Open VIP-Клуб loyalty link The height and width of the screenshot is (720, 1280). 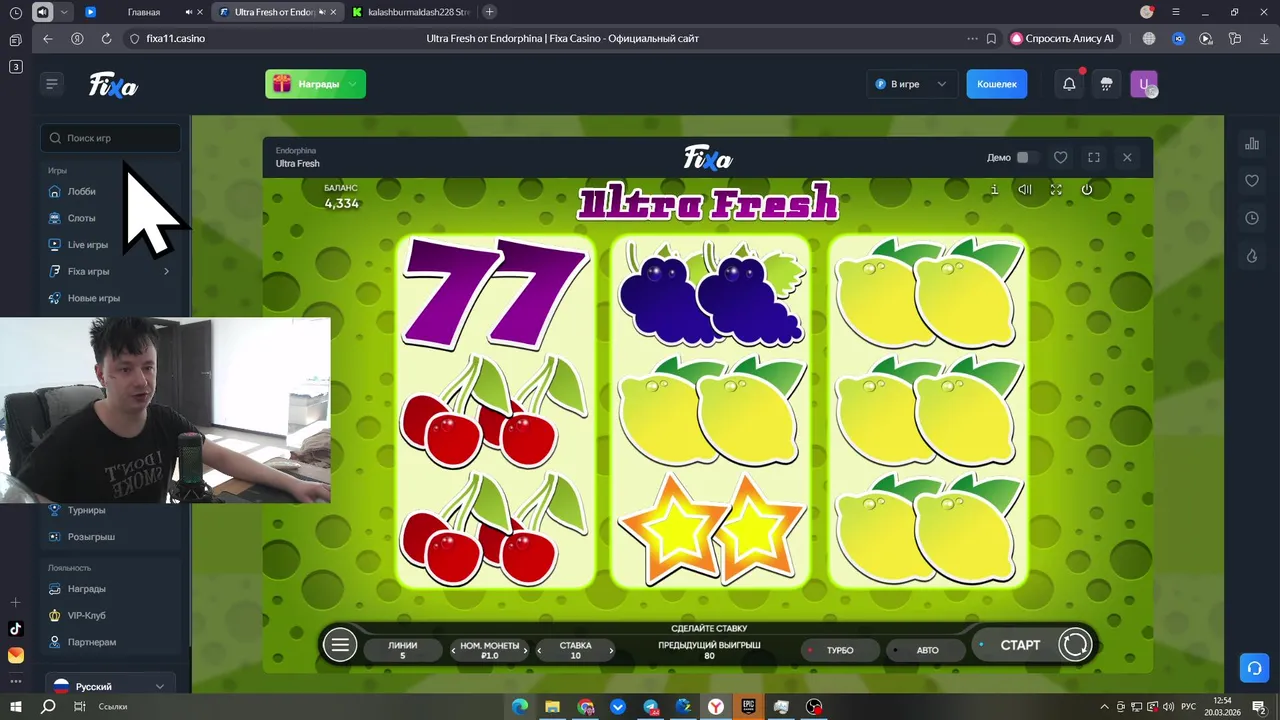tap(86, 616)
